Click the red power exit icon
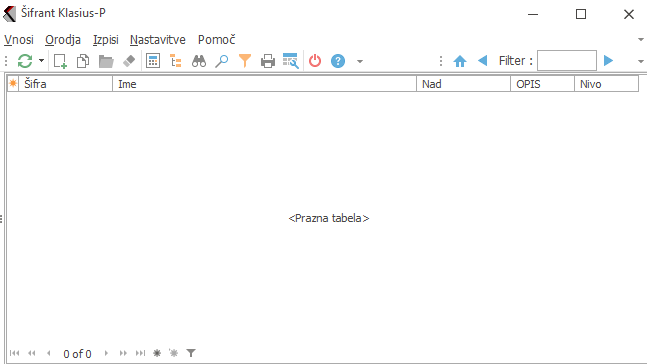 [315, 61]
